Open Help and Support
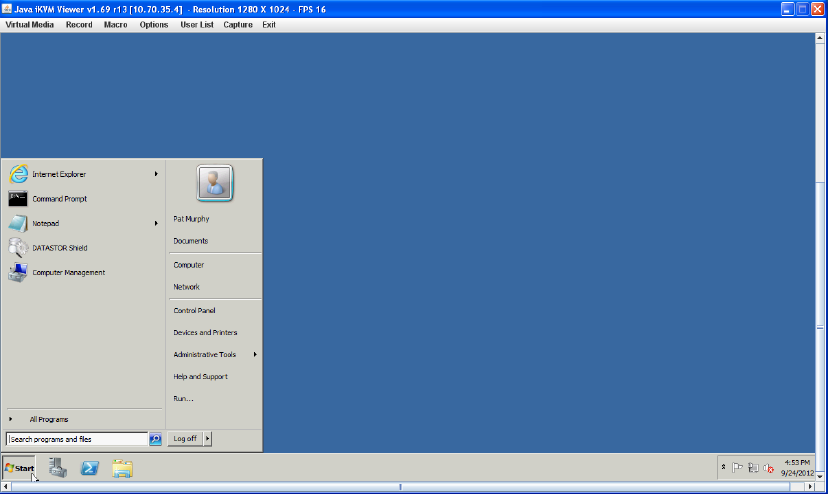Image resolution: width=828 pixels, height=494 pixels. (201, 377)
